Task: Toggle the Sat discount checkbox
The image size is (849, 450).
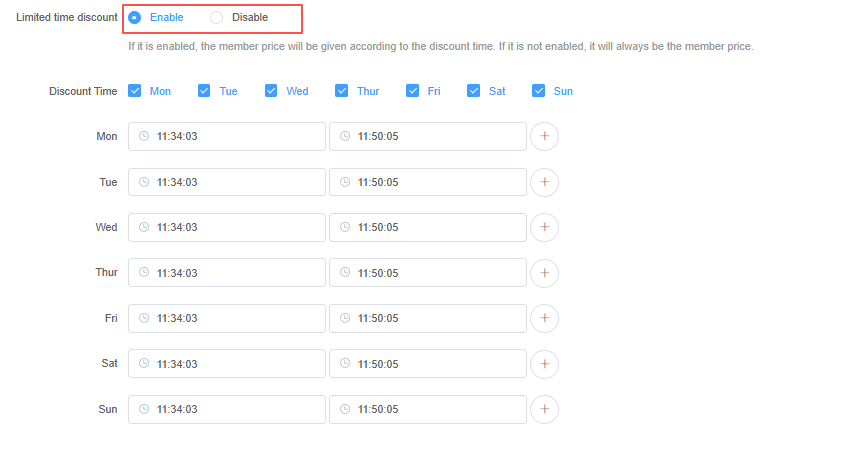Action: point(474,91)
